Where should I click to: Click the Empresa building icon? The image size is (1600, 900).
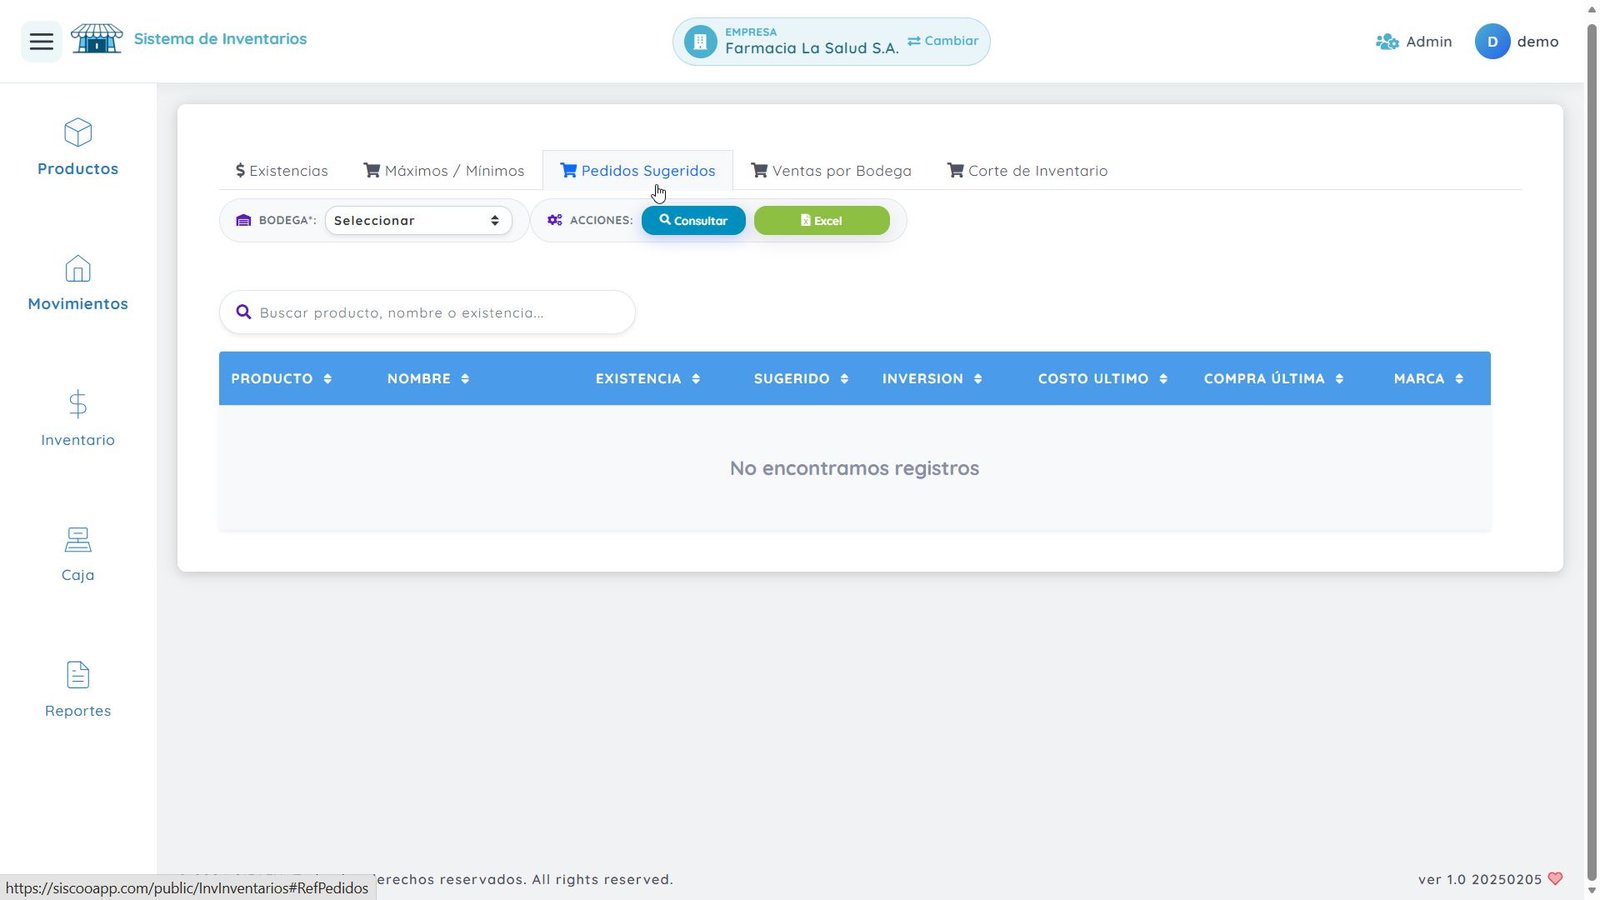click(700, 42)
